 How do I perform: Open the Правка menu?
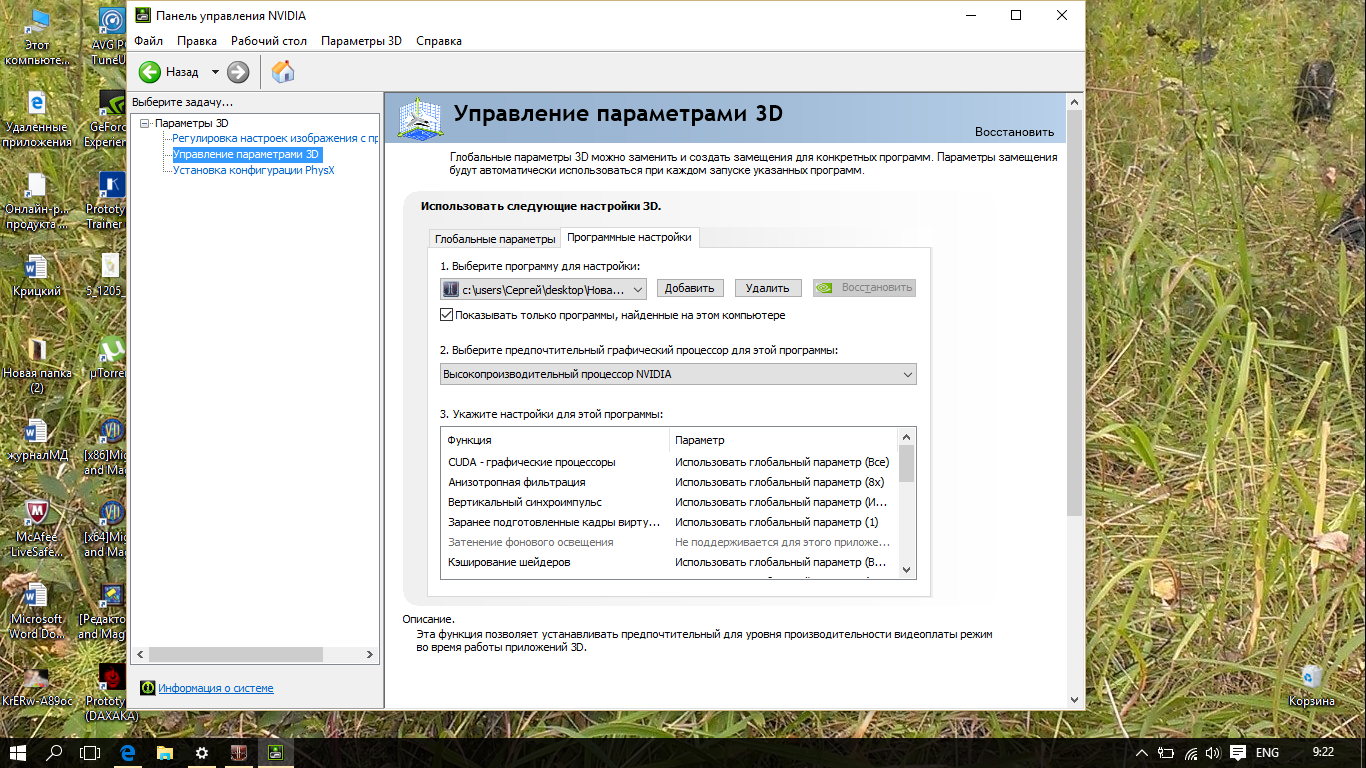pyautogui.click(x=197, y=41)
